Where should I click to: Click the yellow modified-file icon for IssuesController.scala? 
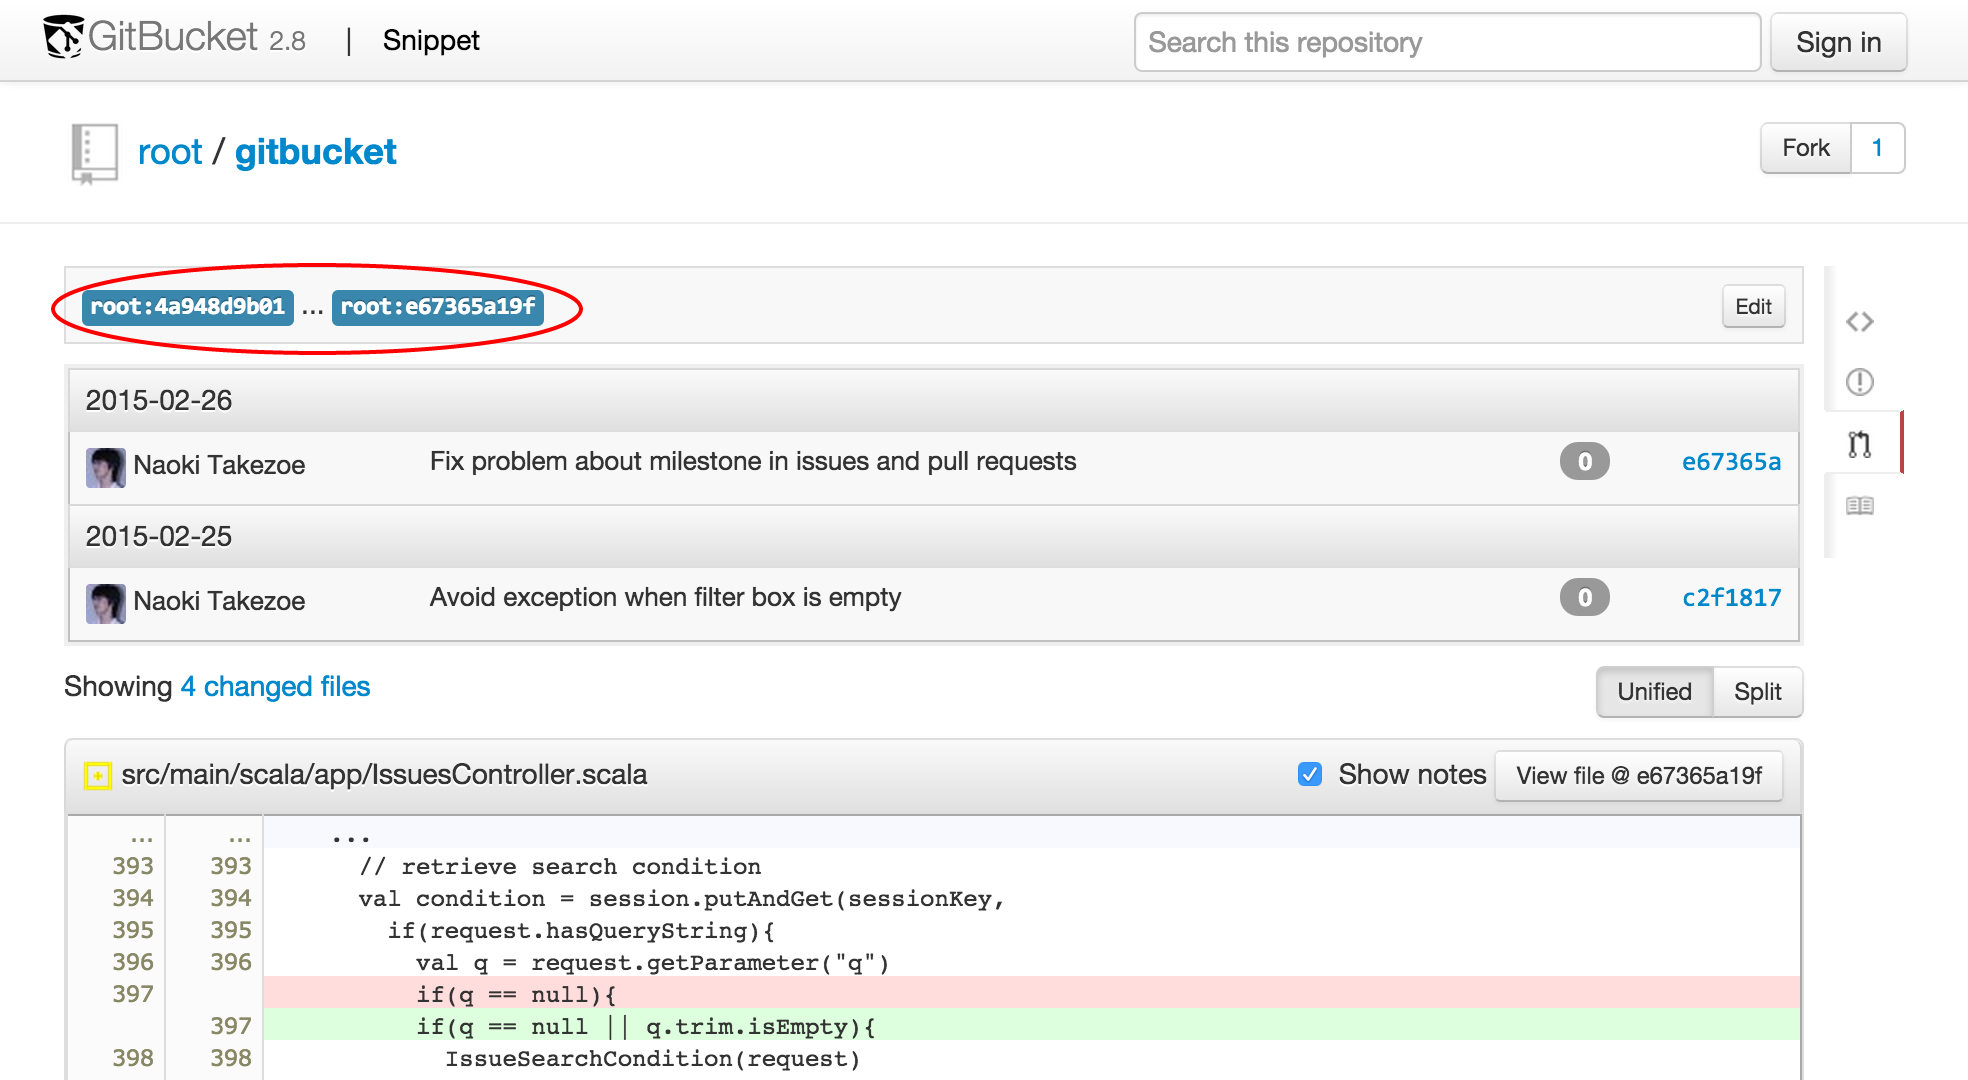[97, 775]
